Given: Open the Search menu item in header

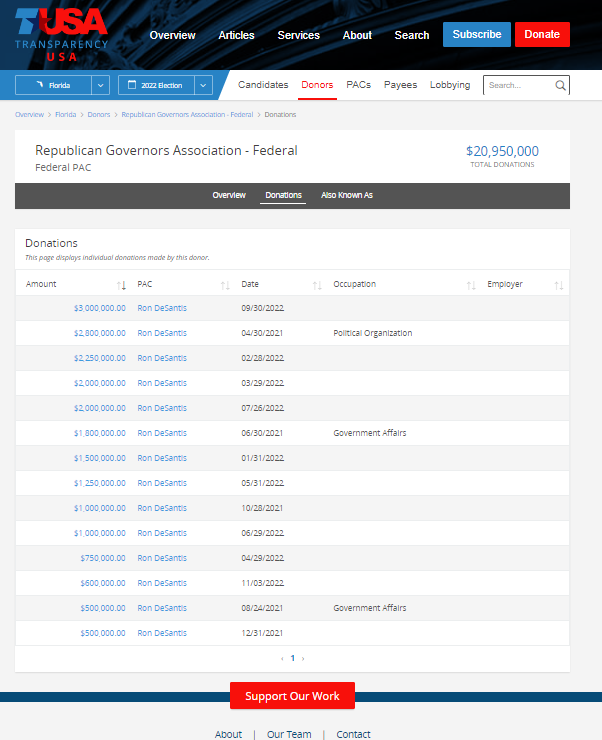Looking at the screenshot, I should tap(412, 35).
